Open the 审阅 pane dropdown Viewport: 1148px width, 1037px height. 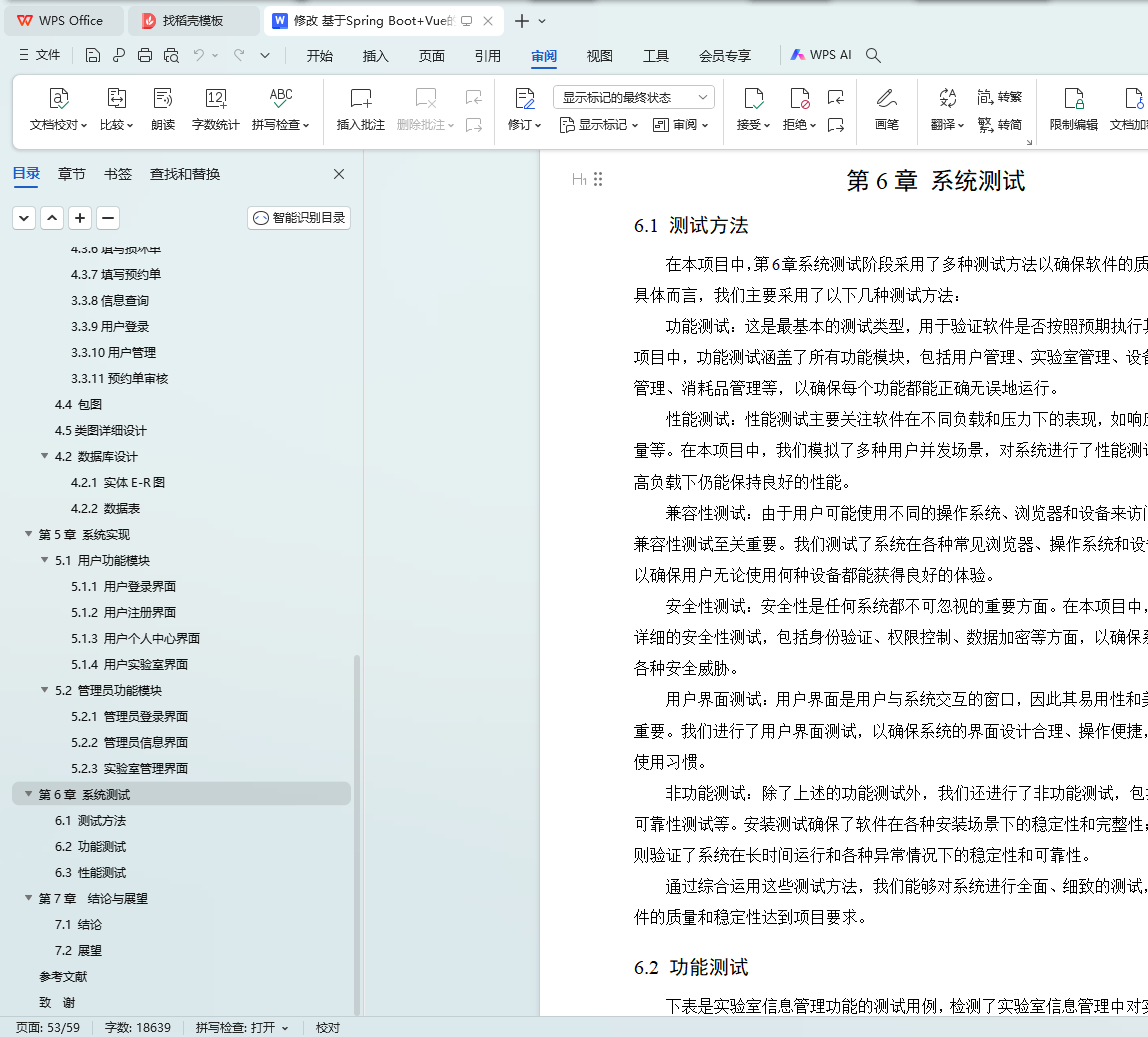click(680, 125)
